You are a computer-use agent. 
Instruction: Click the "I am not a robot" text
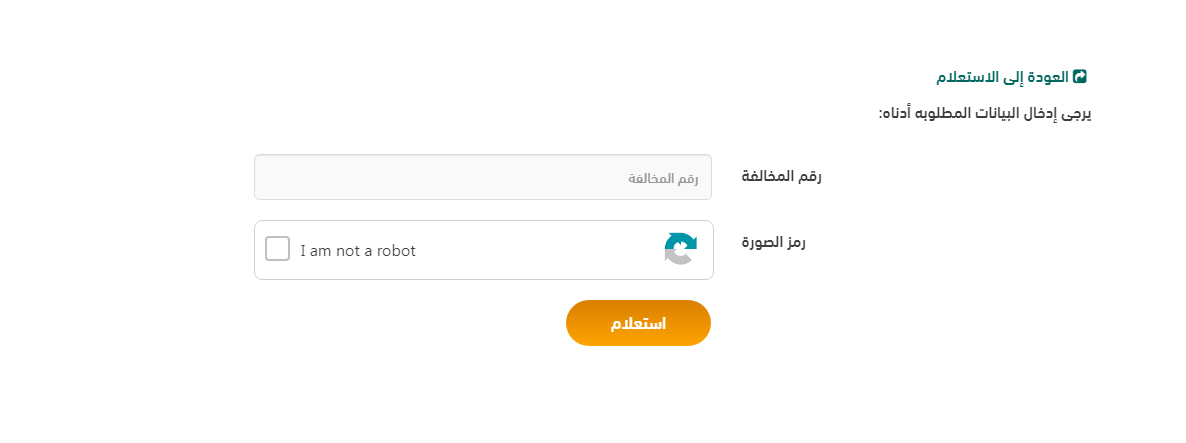(x=358, y=251)
